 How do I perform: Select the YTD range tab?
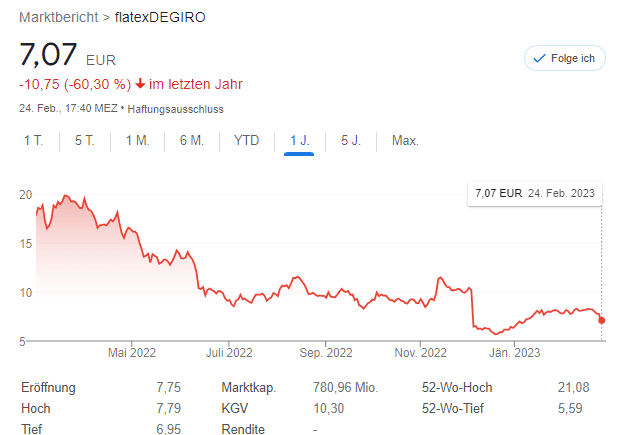pos(246,140)
